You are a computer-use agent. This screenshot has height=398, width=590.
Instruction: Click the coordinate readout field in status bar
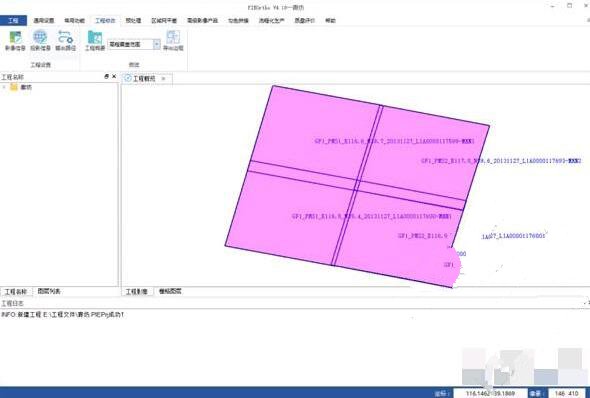tap(490, 393)
